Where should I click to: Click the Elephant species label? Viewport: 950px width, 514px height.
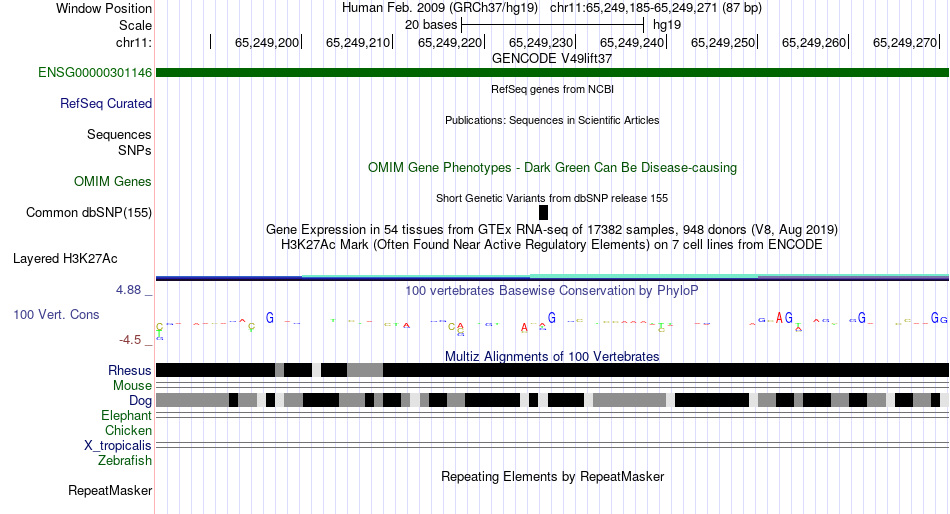(x=127, y=416)
